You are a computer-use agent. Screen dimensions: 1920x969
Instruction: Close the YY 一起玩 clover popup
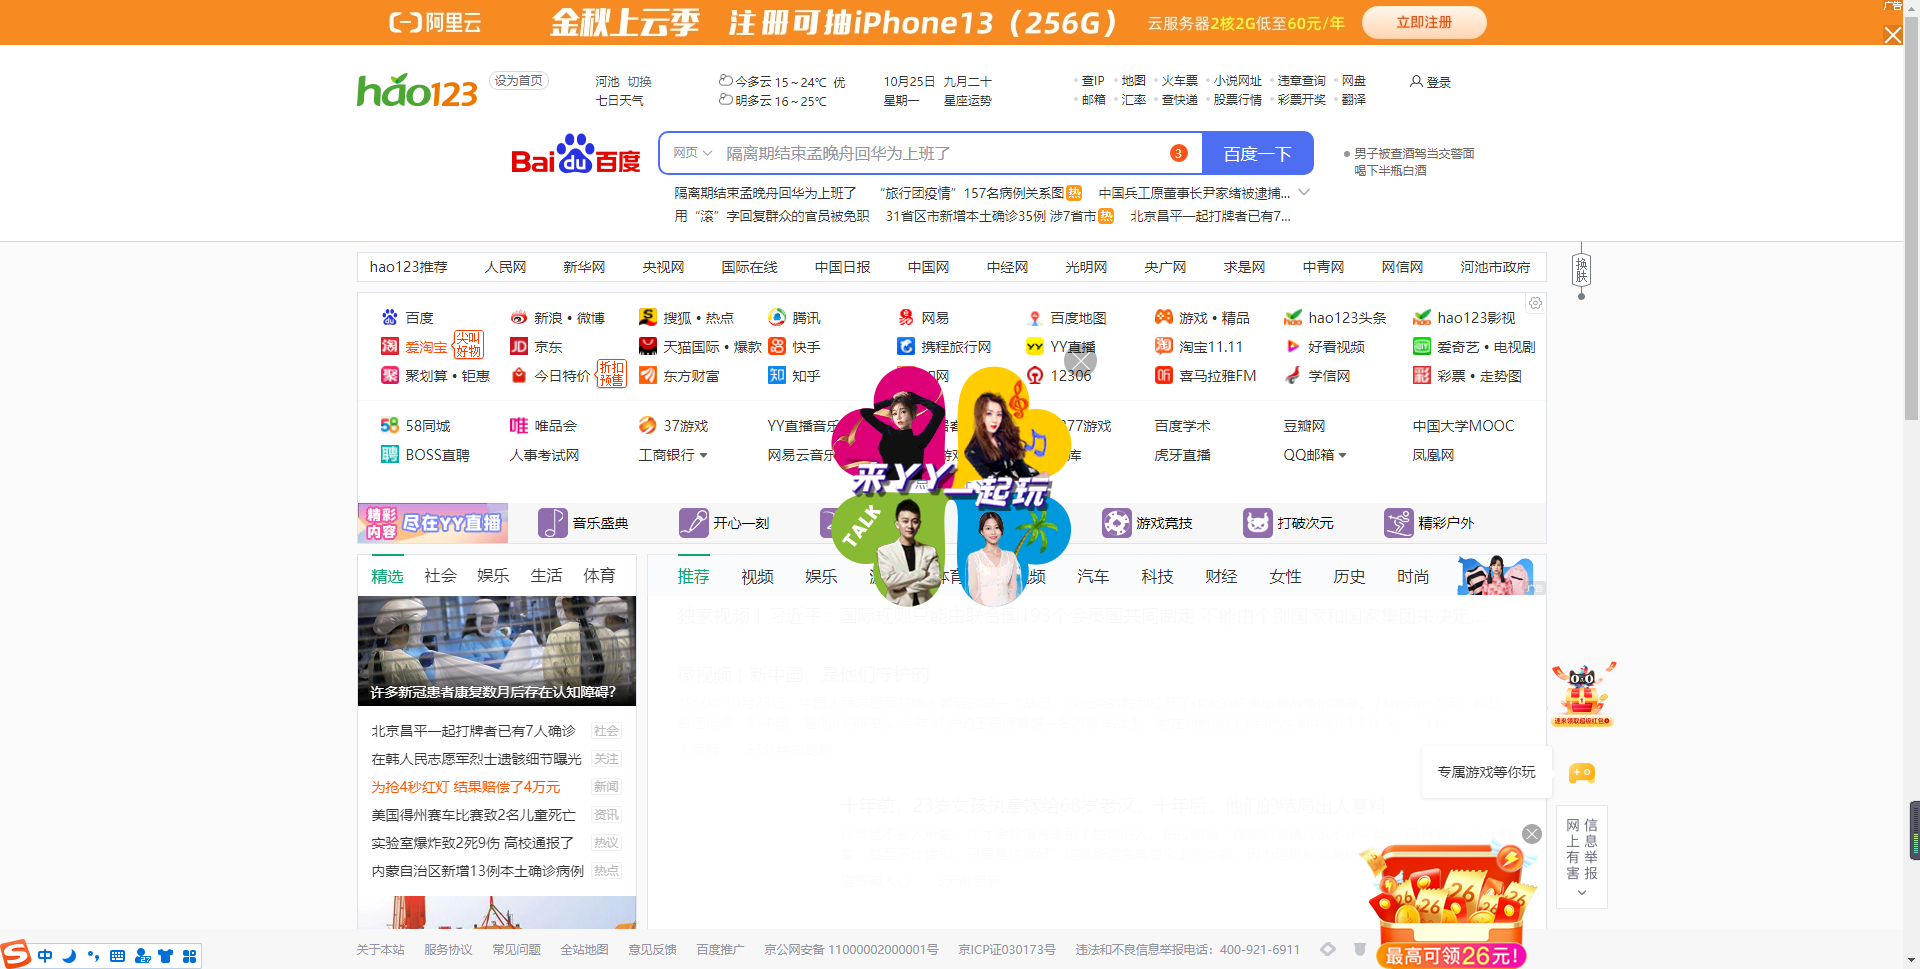click(1080, 360)
